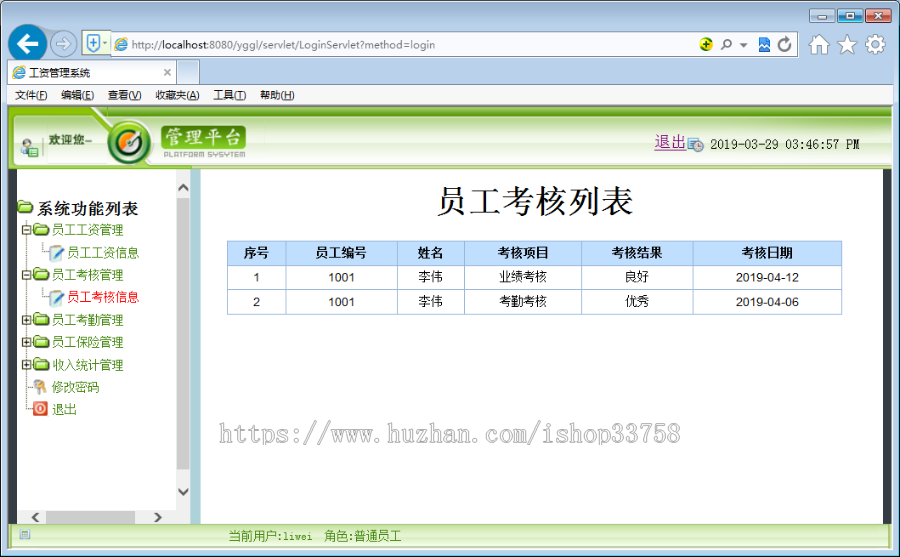Screen dimensions: 900x557
Task: Open 收入统计管理 folder label
Action: pyautogui.click(x=87, y=365)
